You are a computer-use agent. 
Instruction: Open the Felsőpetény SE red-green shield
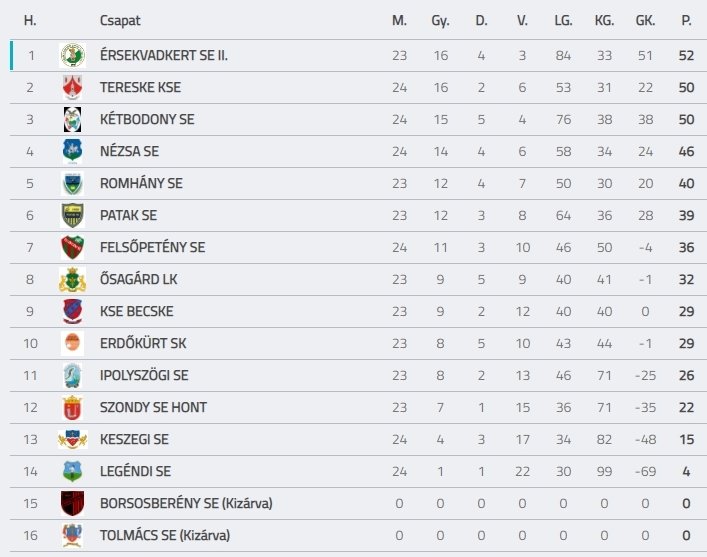click(73, 248)
